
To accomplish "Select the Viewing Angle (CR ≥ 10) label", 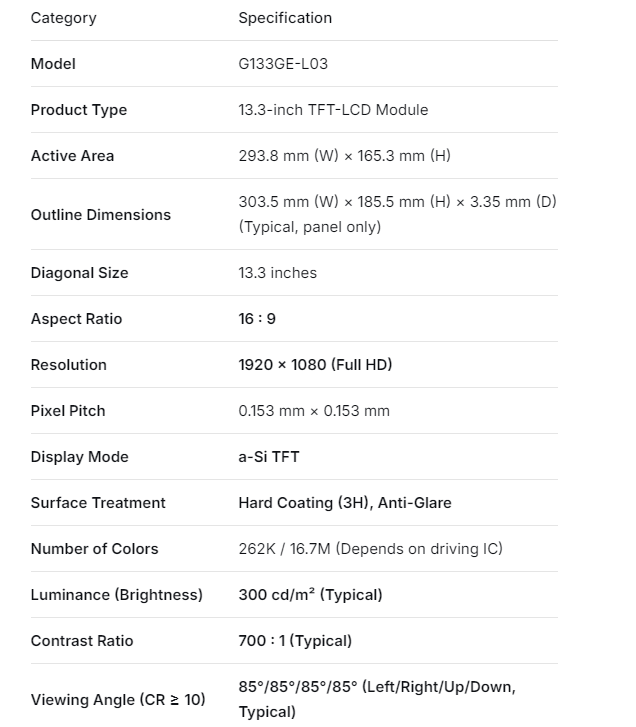I will [118, 700].
